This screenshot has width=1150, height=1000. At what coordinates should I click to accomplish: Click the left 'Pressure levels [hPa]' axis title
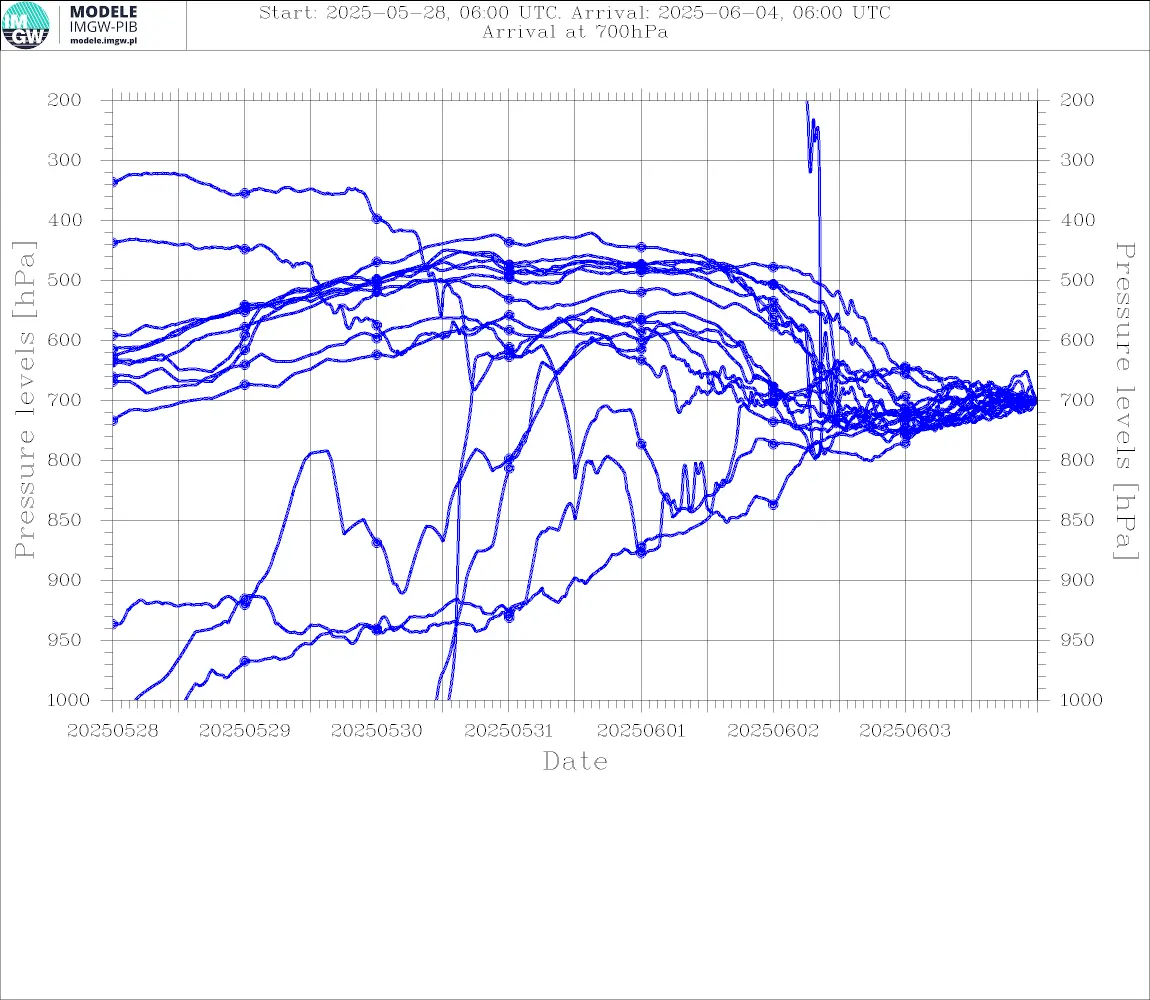(x=24, y=400)
